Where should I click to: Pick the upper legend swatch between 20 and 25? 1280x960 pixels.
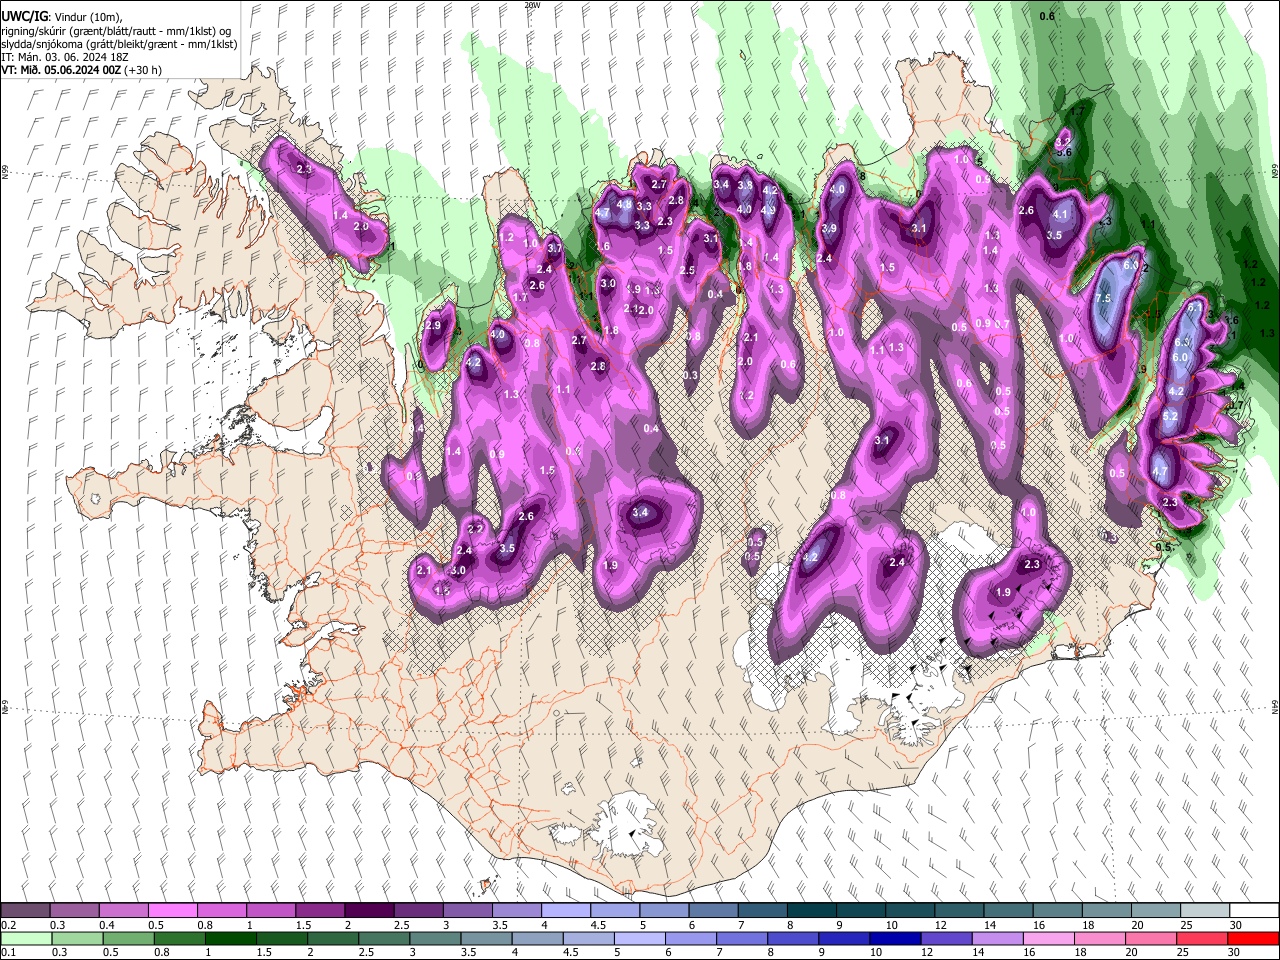click(x=1155, y=911)
